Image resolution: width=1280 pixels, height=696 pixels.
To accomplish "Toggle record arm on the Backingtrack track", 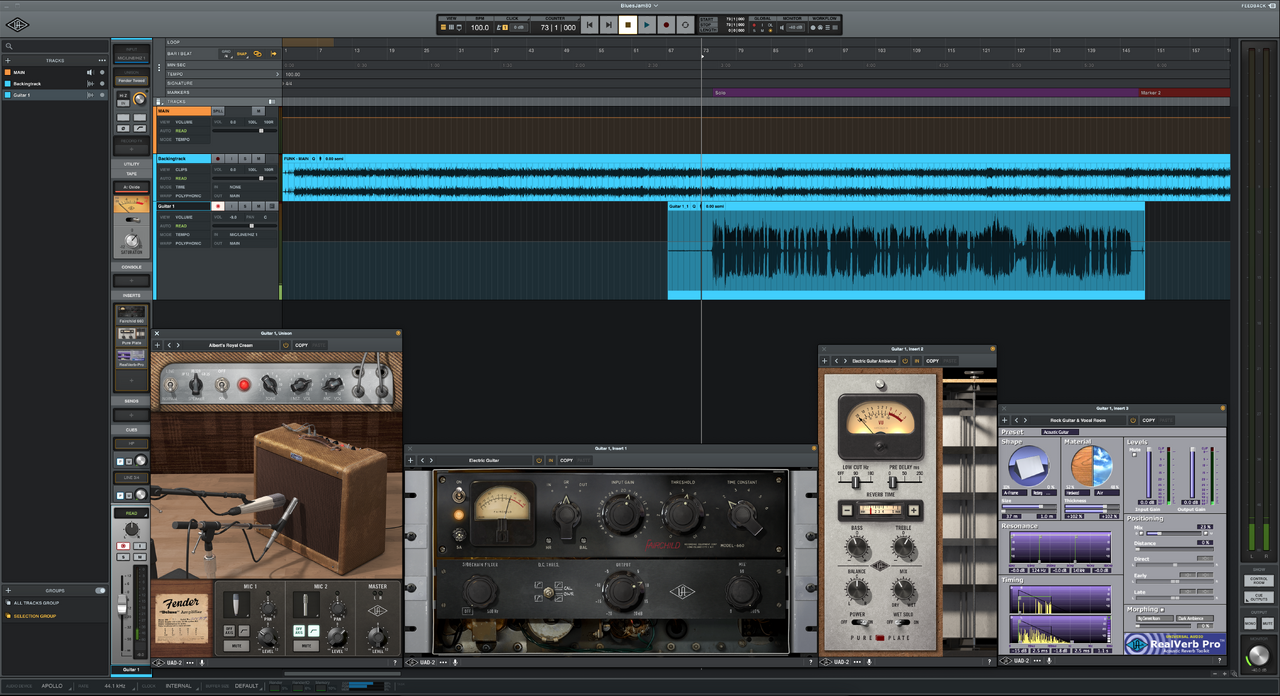I will pos(217,158).
